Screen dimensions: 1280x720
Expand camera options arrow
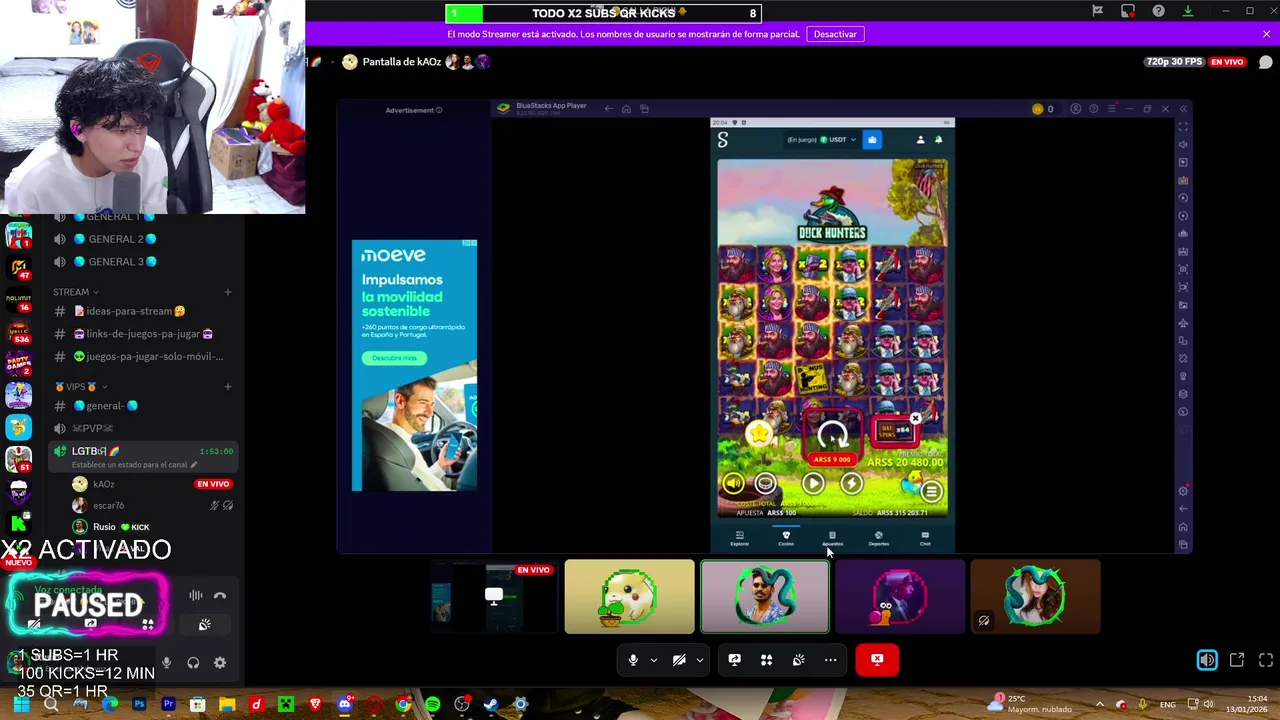coord(699,660)
